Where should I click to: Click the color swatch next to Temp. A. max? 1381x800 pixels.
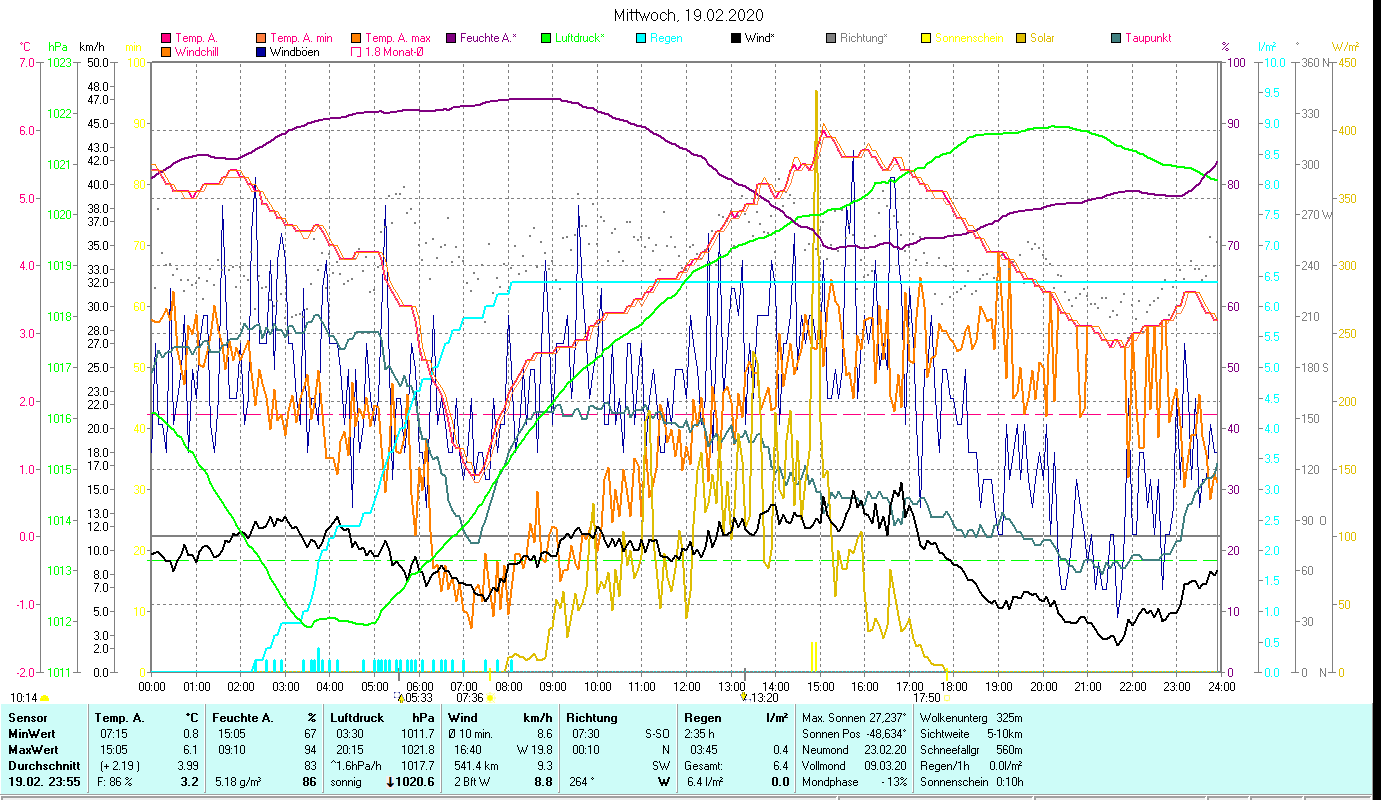[355, 38]
